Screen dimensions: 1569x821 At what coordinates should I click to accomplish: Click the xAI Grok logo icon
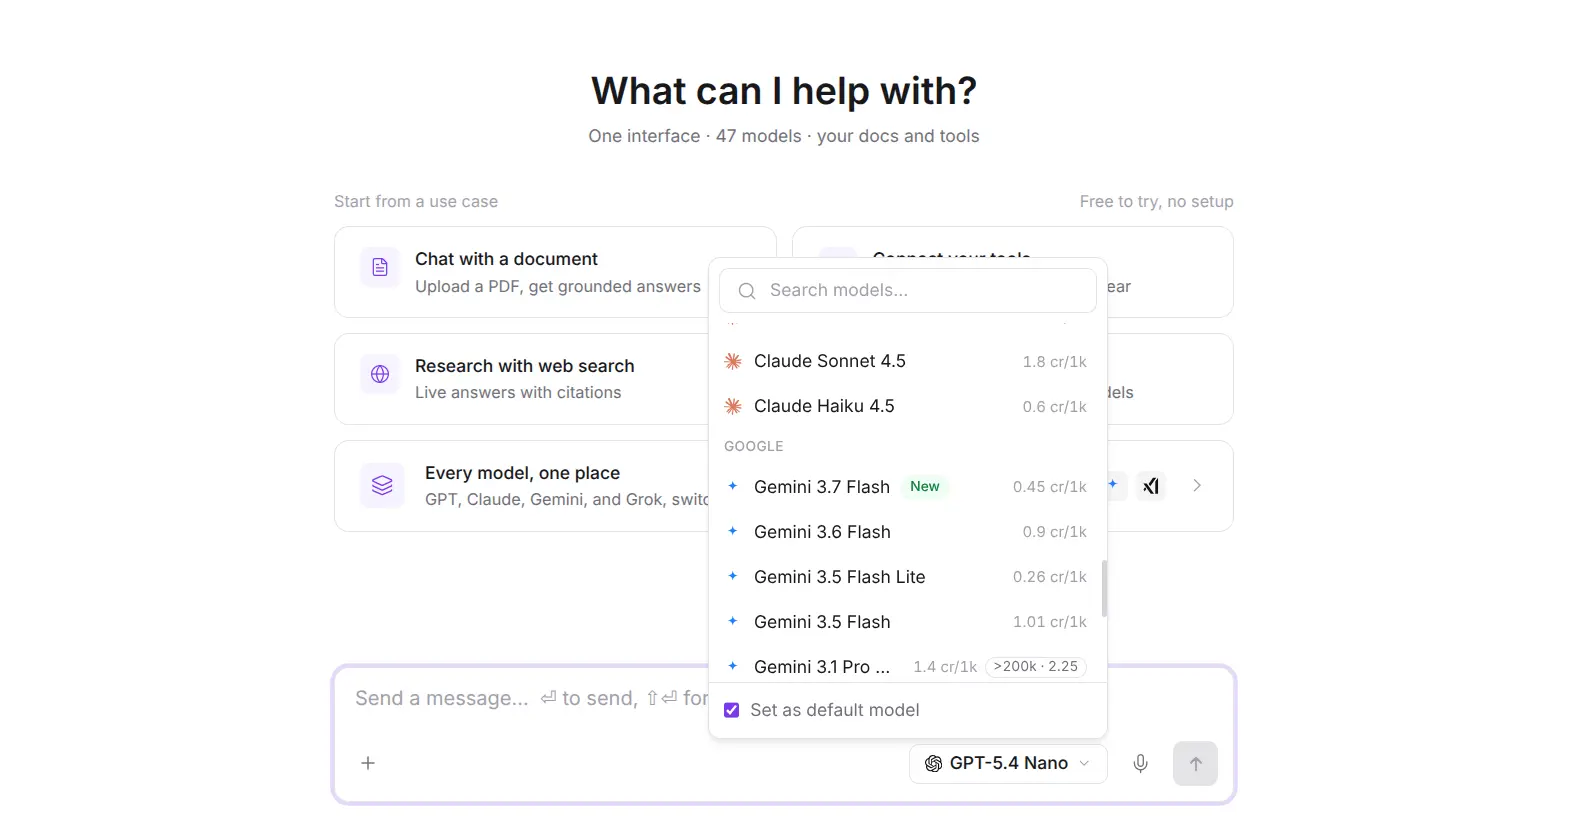point(1151,486)
